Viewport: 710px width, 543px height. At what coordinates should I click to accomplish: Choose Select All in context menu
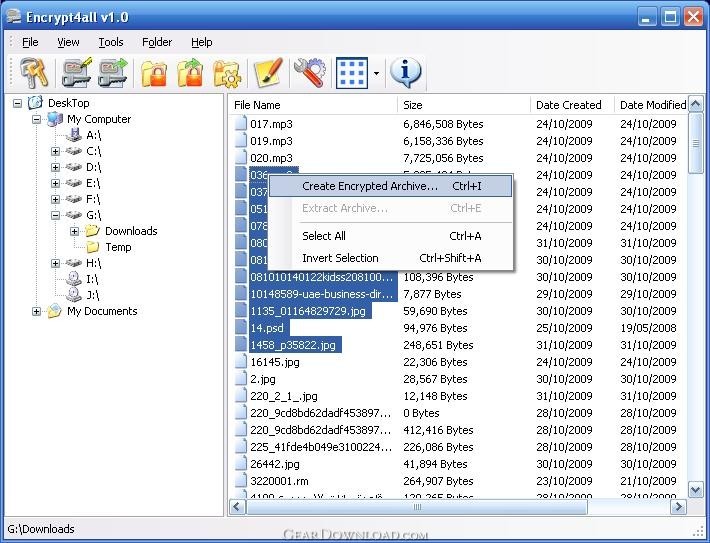391,236
